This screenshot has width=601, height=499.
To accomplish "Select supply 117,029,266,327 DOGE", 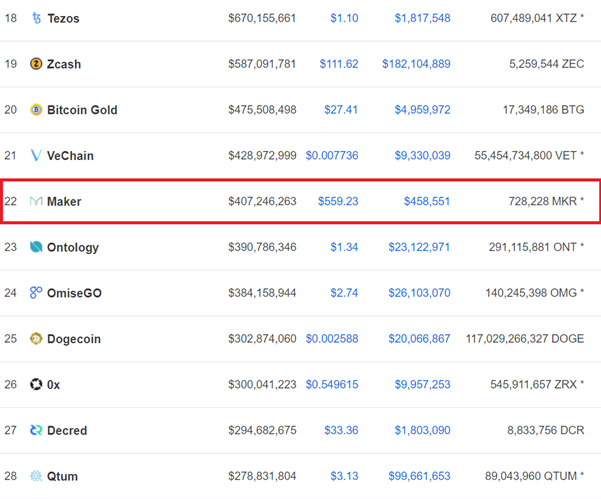I will tap(525, 338).
